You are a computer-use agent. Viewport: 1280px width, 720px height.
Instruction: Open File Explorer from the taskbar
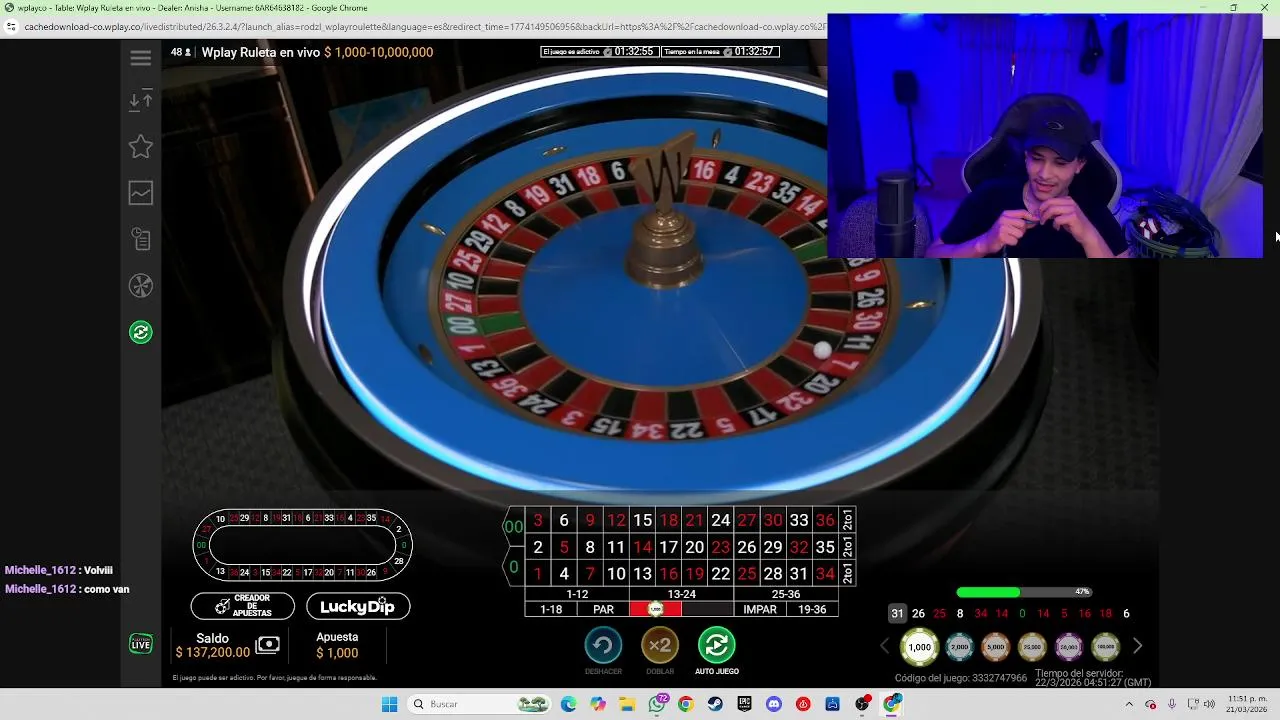(x=627, y=704)
